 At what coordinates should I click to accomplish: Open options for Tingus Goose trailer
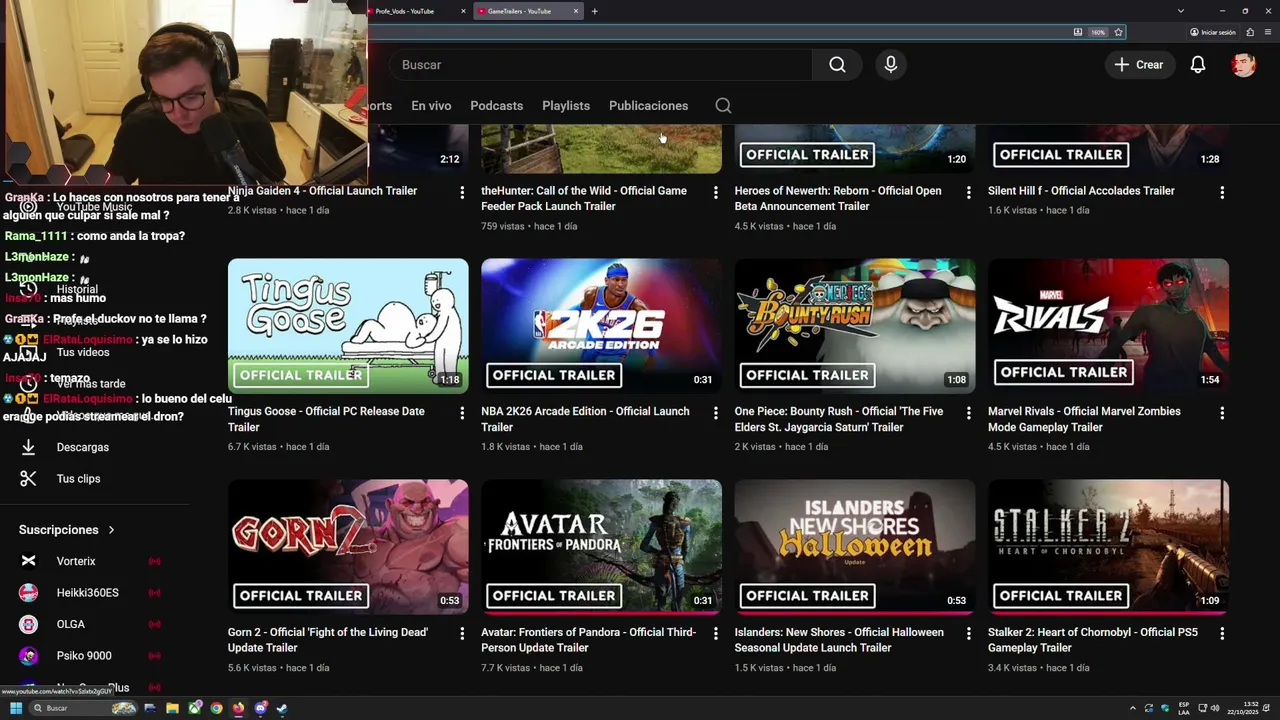(x=462, y=413)
